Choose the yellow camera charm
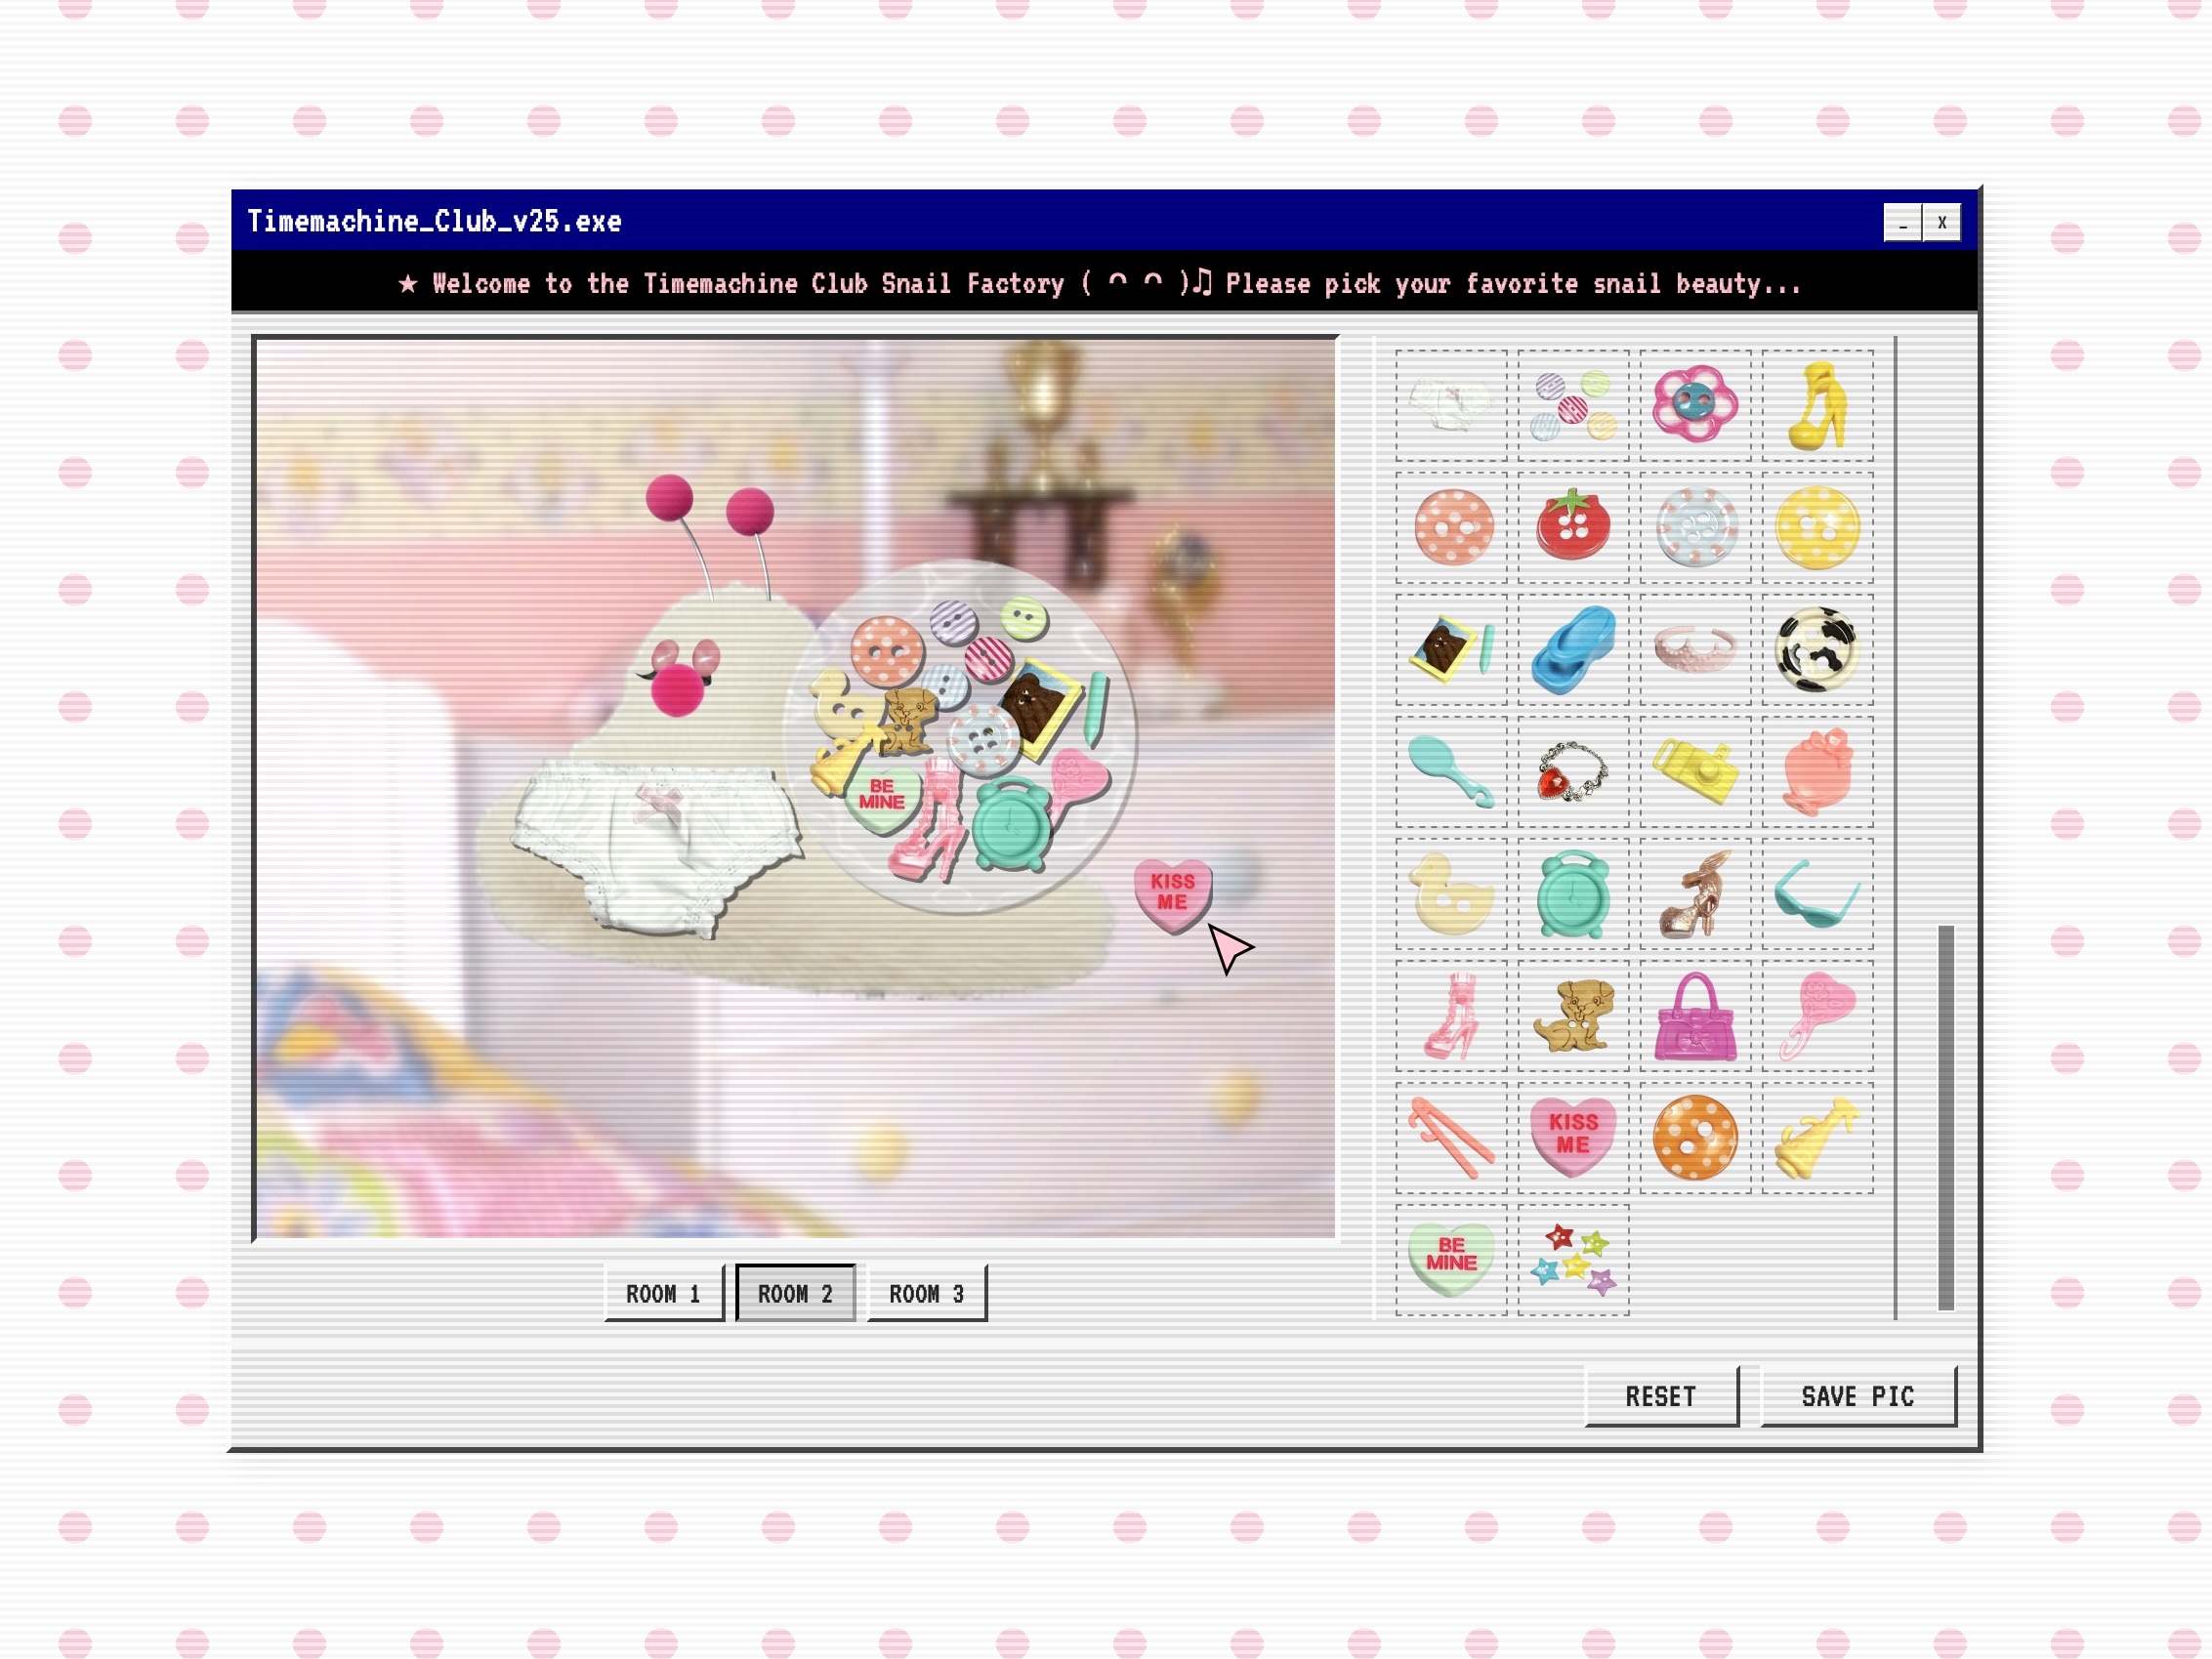 coord(1695,771)
